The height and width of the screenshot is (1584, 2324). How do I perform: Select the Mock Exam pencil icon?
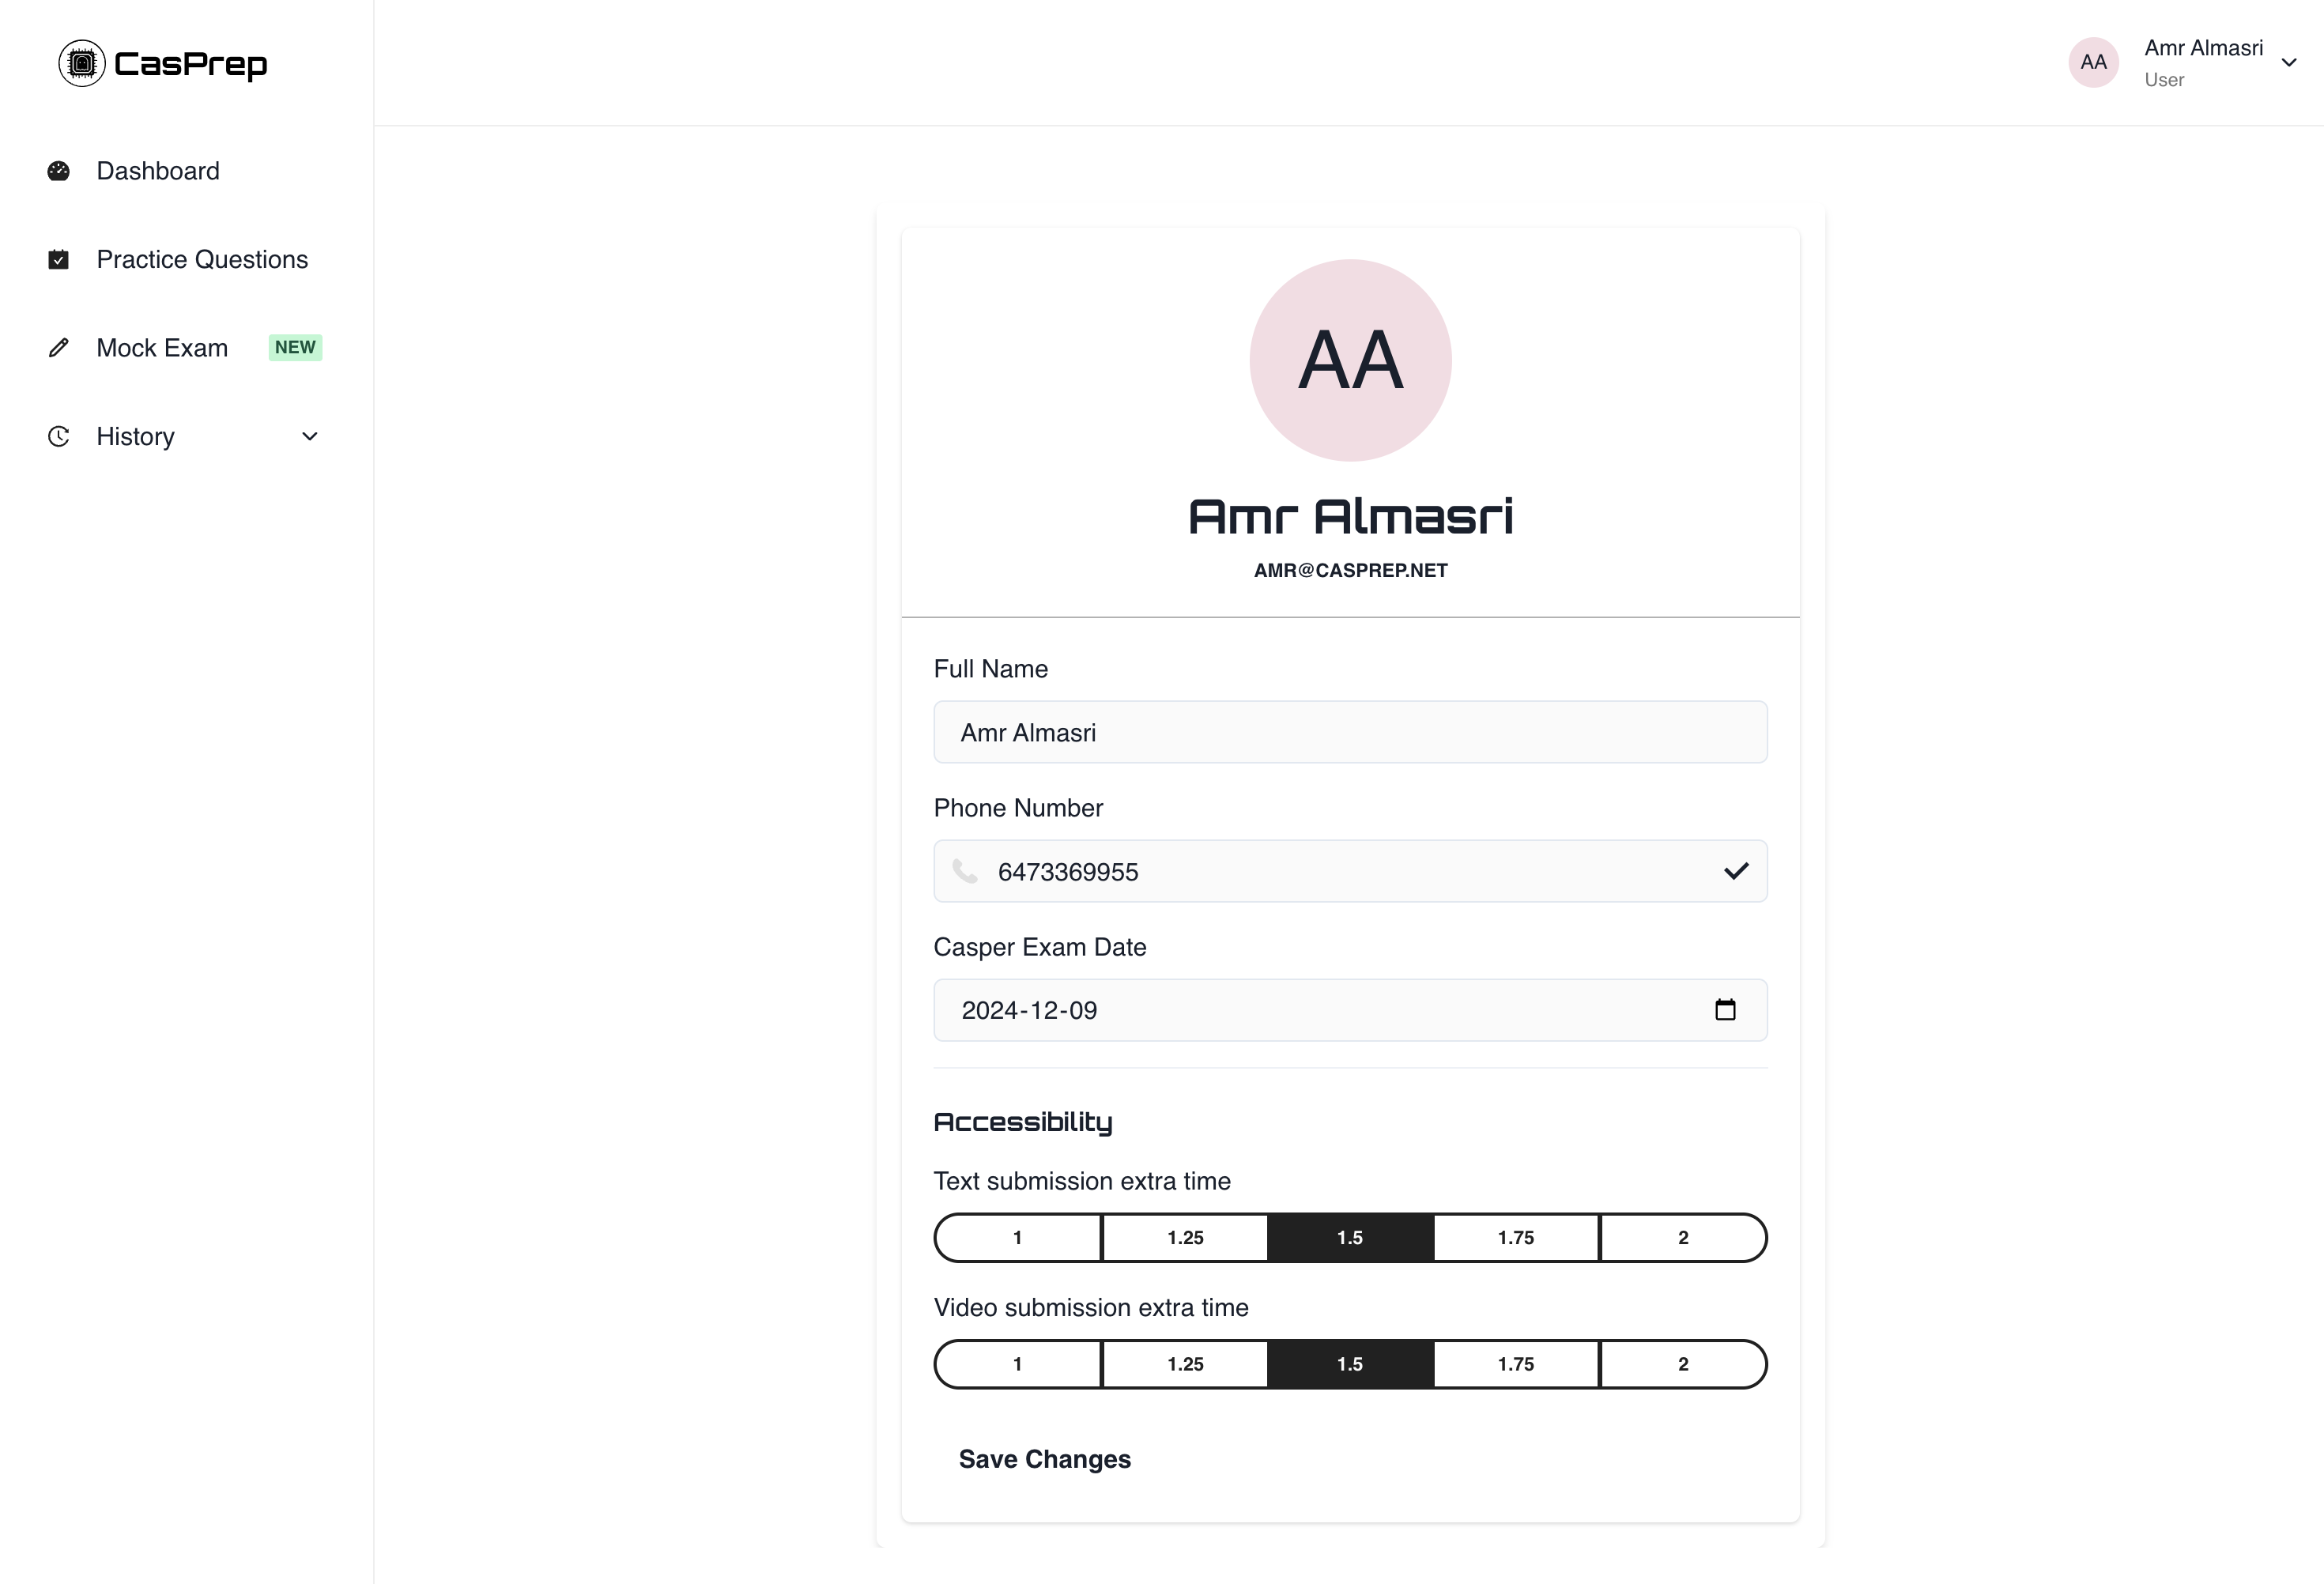pyautogui.click(x=58, y=347)
